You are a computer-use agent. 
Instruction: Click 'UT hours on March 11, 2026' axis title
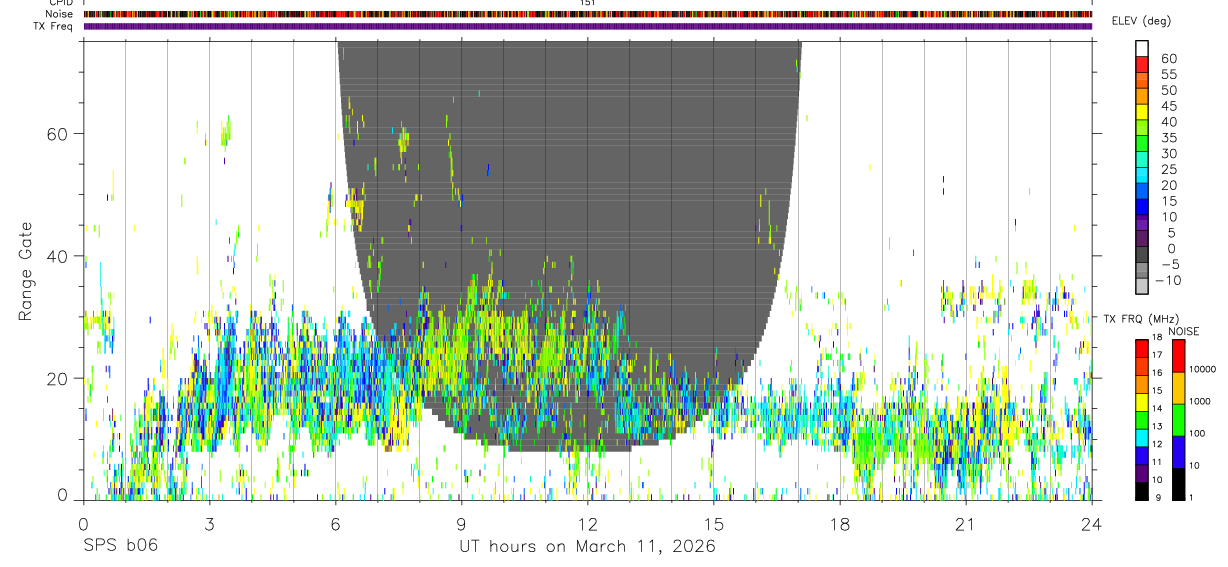point(587,547)
